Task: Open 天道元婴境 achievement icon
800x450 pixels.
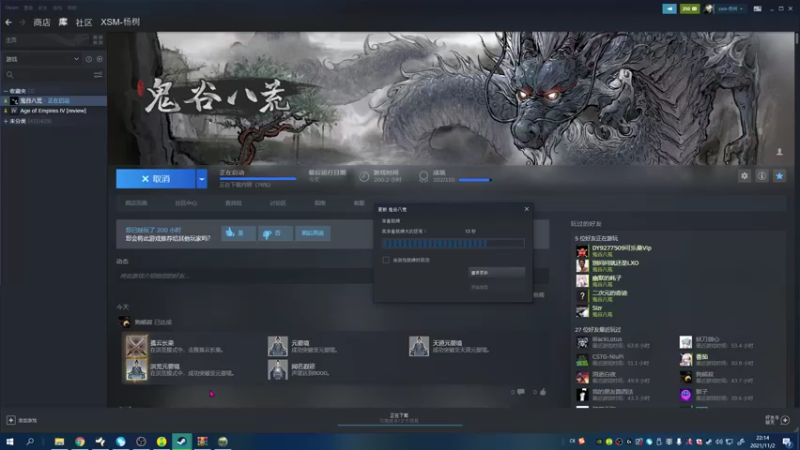Action: point(418,346)
